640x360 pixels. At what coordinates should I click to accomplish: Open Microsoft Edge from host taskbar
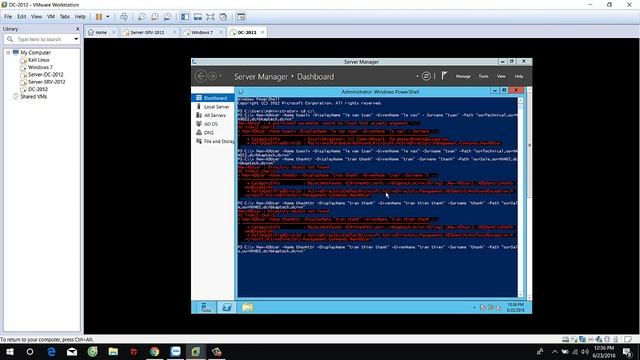[x=51, y=352]
